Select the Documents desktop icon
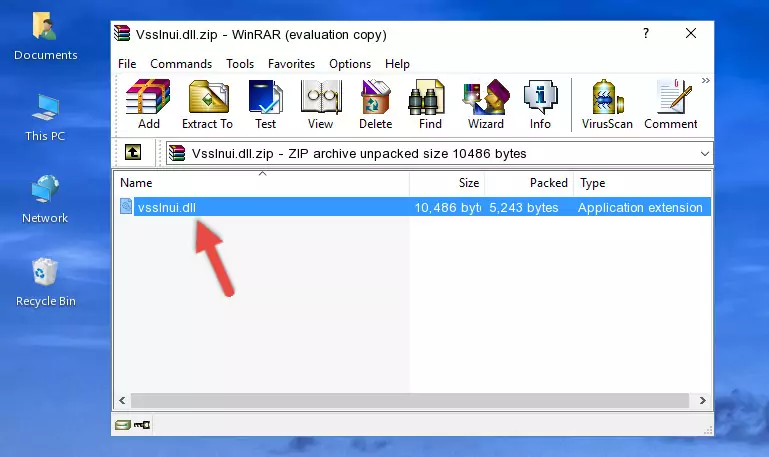 (x=46, y=37)
